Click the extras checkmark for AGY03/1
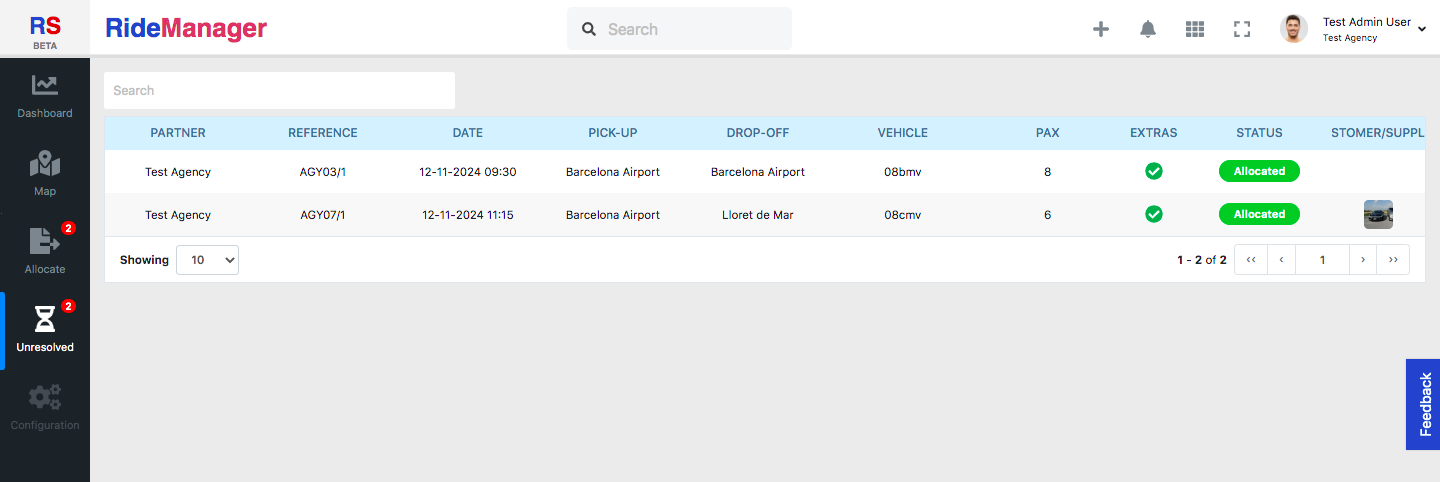Viewport: 1440px width, 482px height. (x=1153, y=171)
